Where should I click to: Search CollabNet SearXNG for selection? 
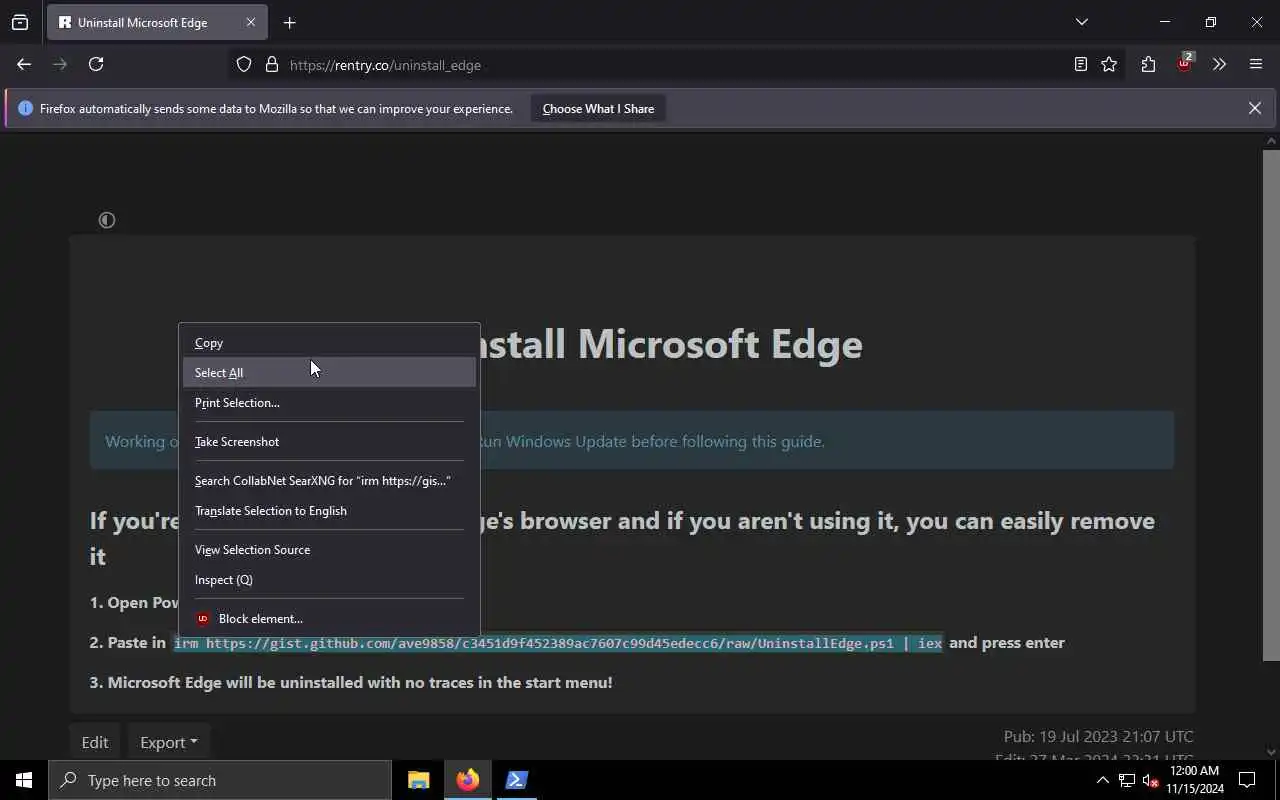pos(329,480)
